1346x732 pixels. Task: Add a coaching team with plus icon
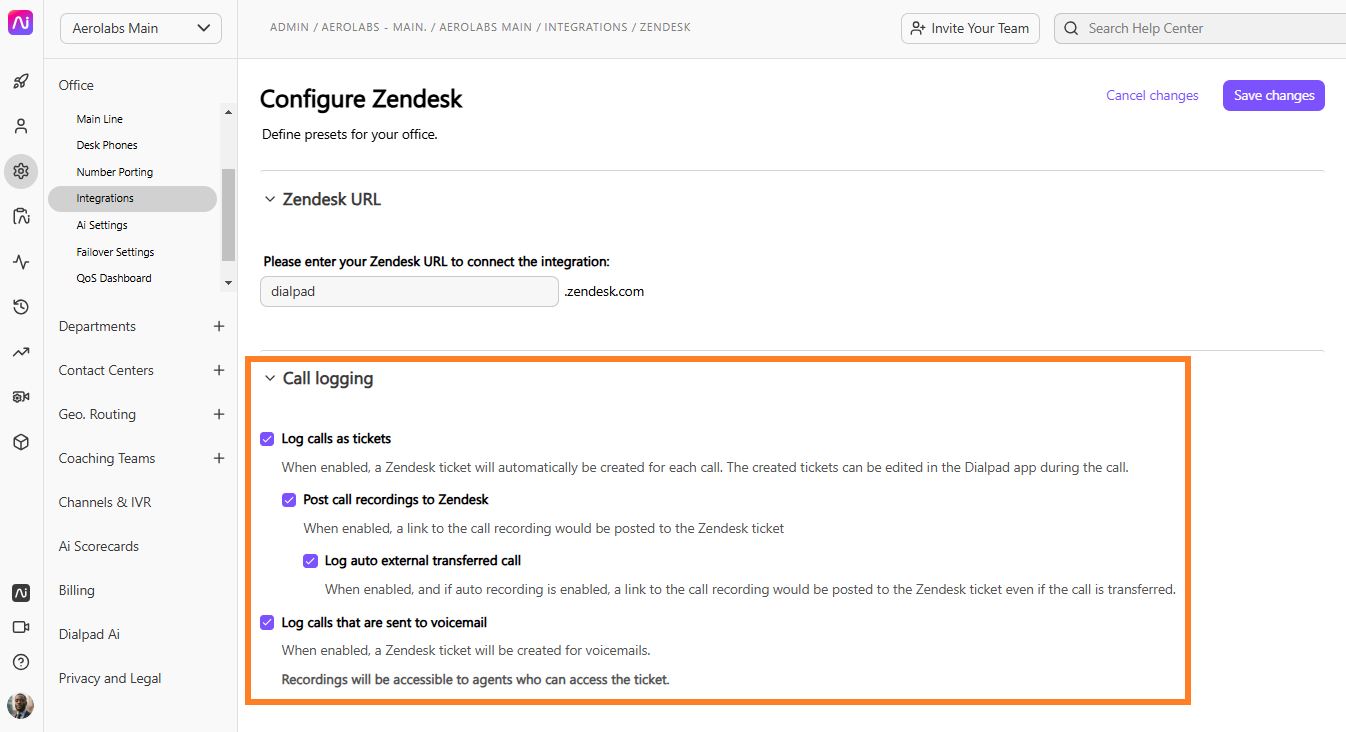219,458
